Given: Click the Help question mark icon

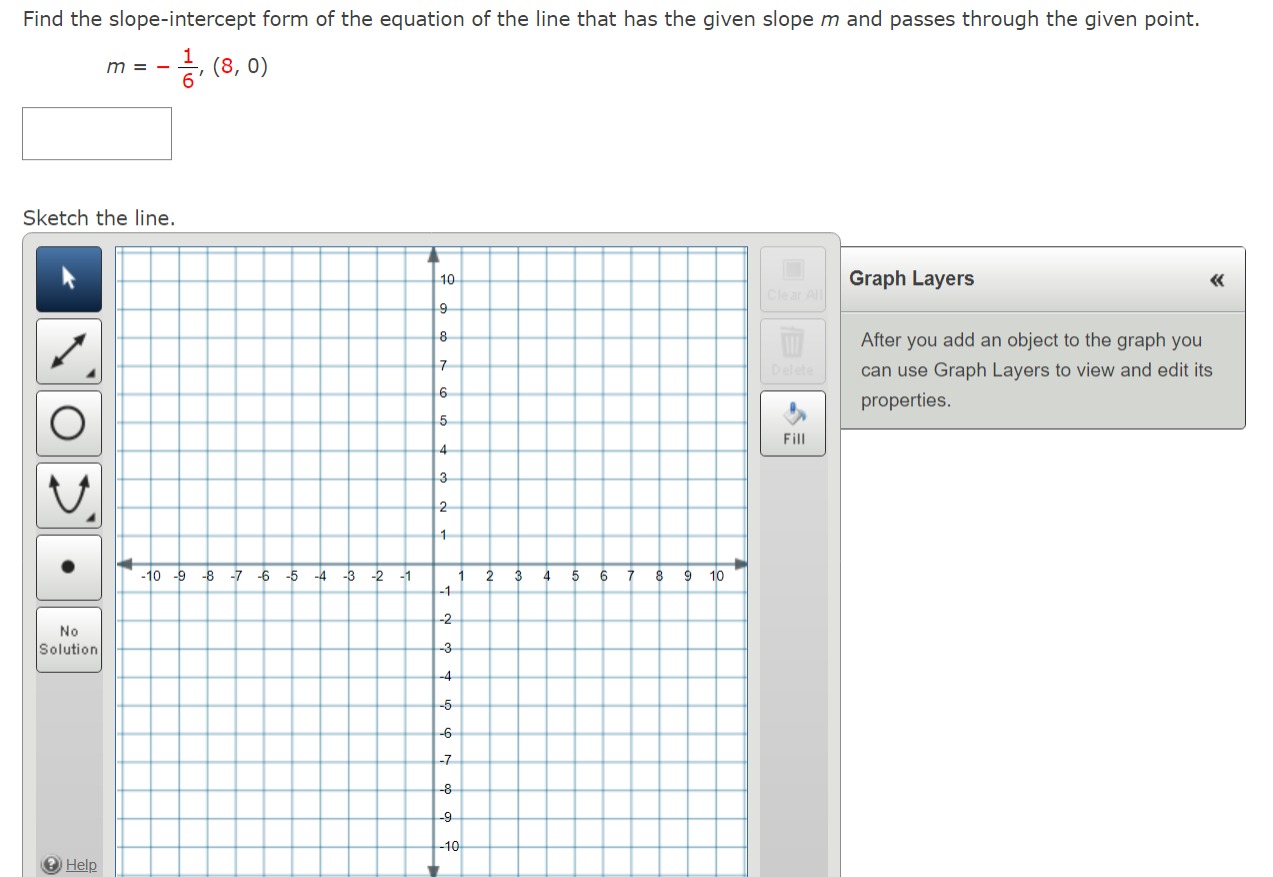Looking at the screenshot, I should [x=50, y=864].
